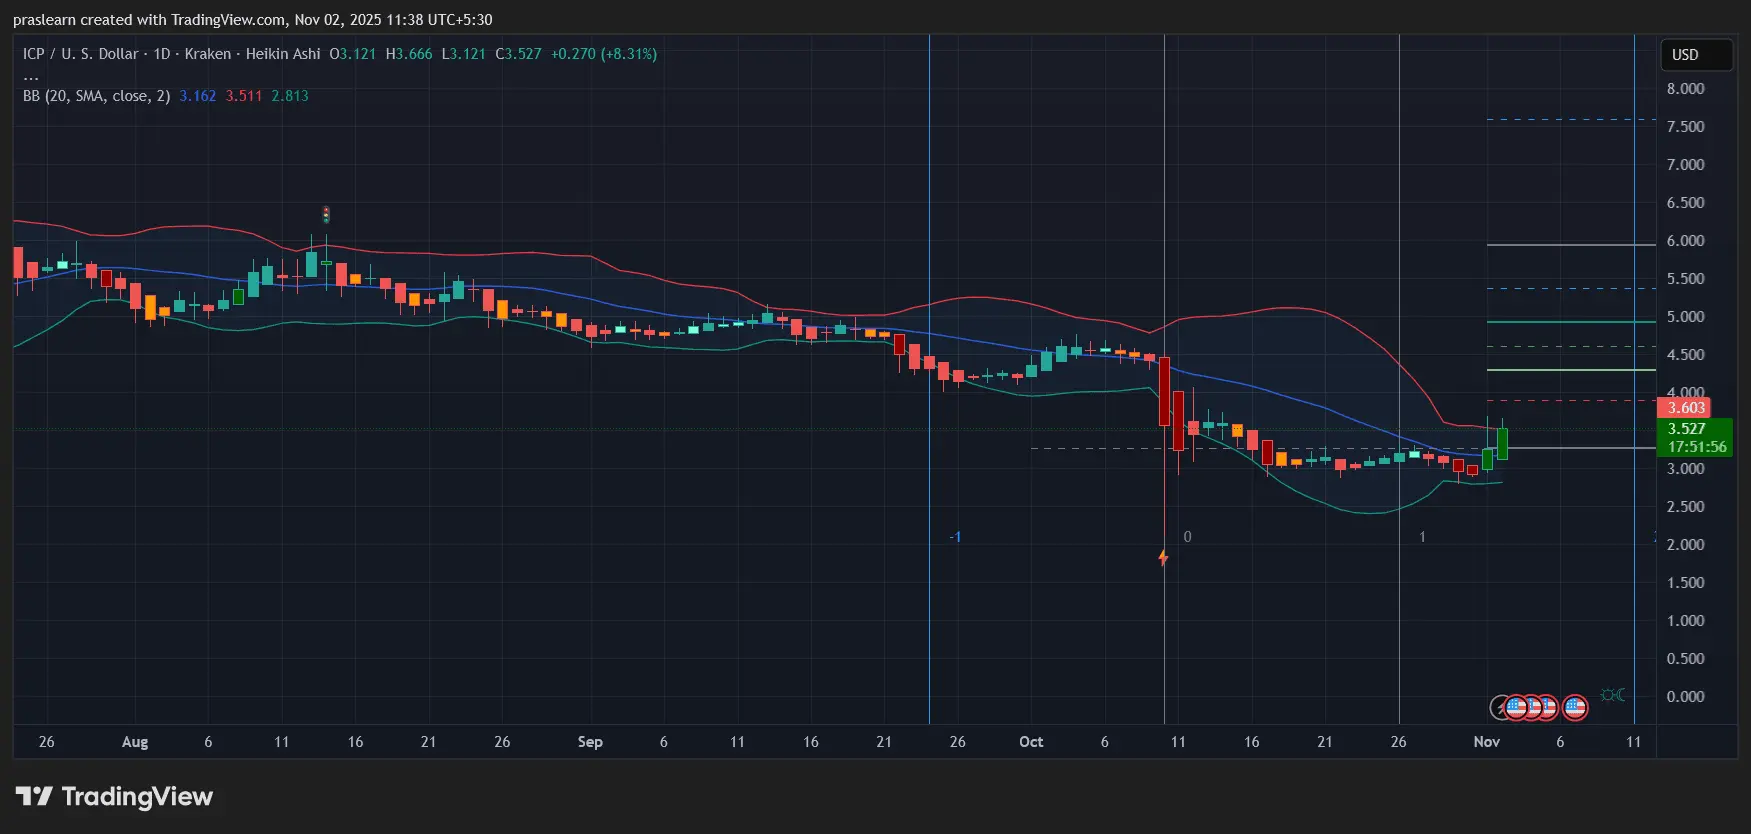Open the rightmost US flag economic event
1751x834 pixels.
tap(1575, 708)
